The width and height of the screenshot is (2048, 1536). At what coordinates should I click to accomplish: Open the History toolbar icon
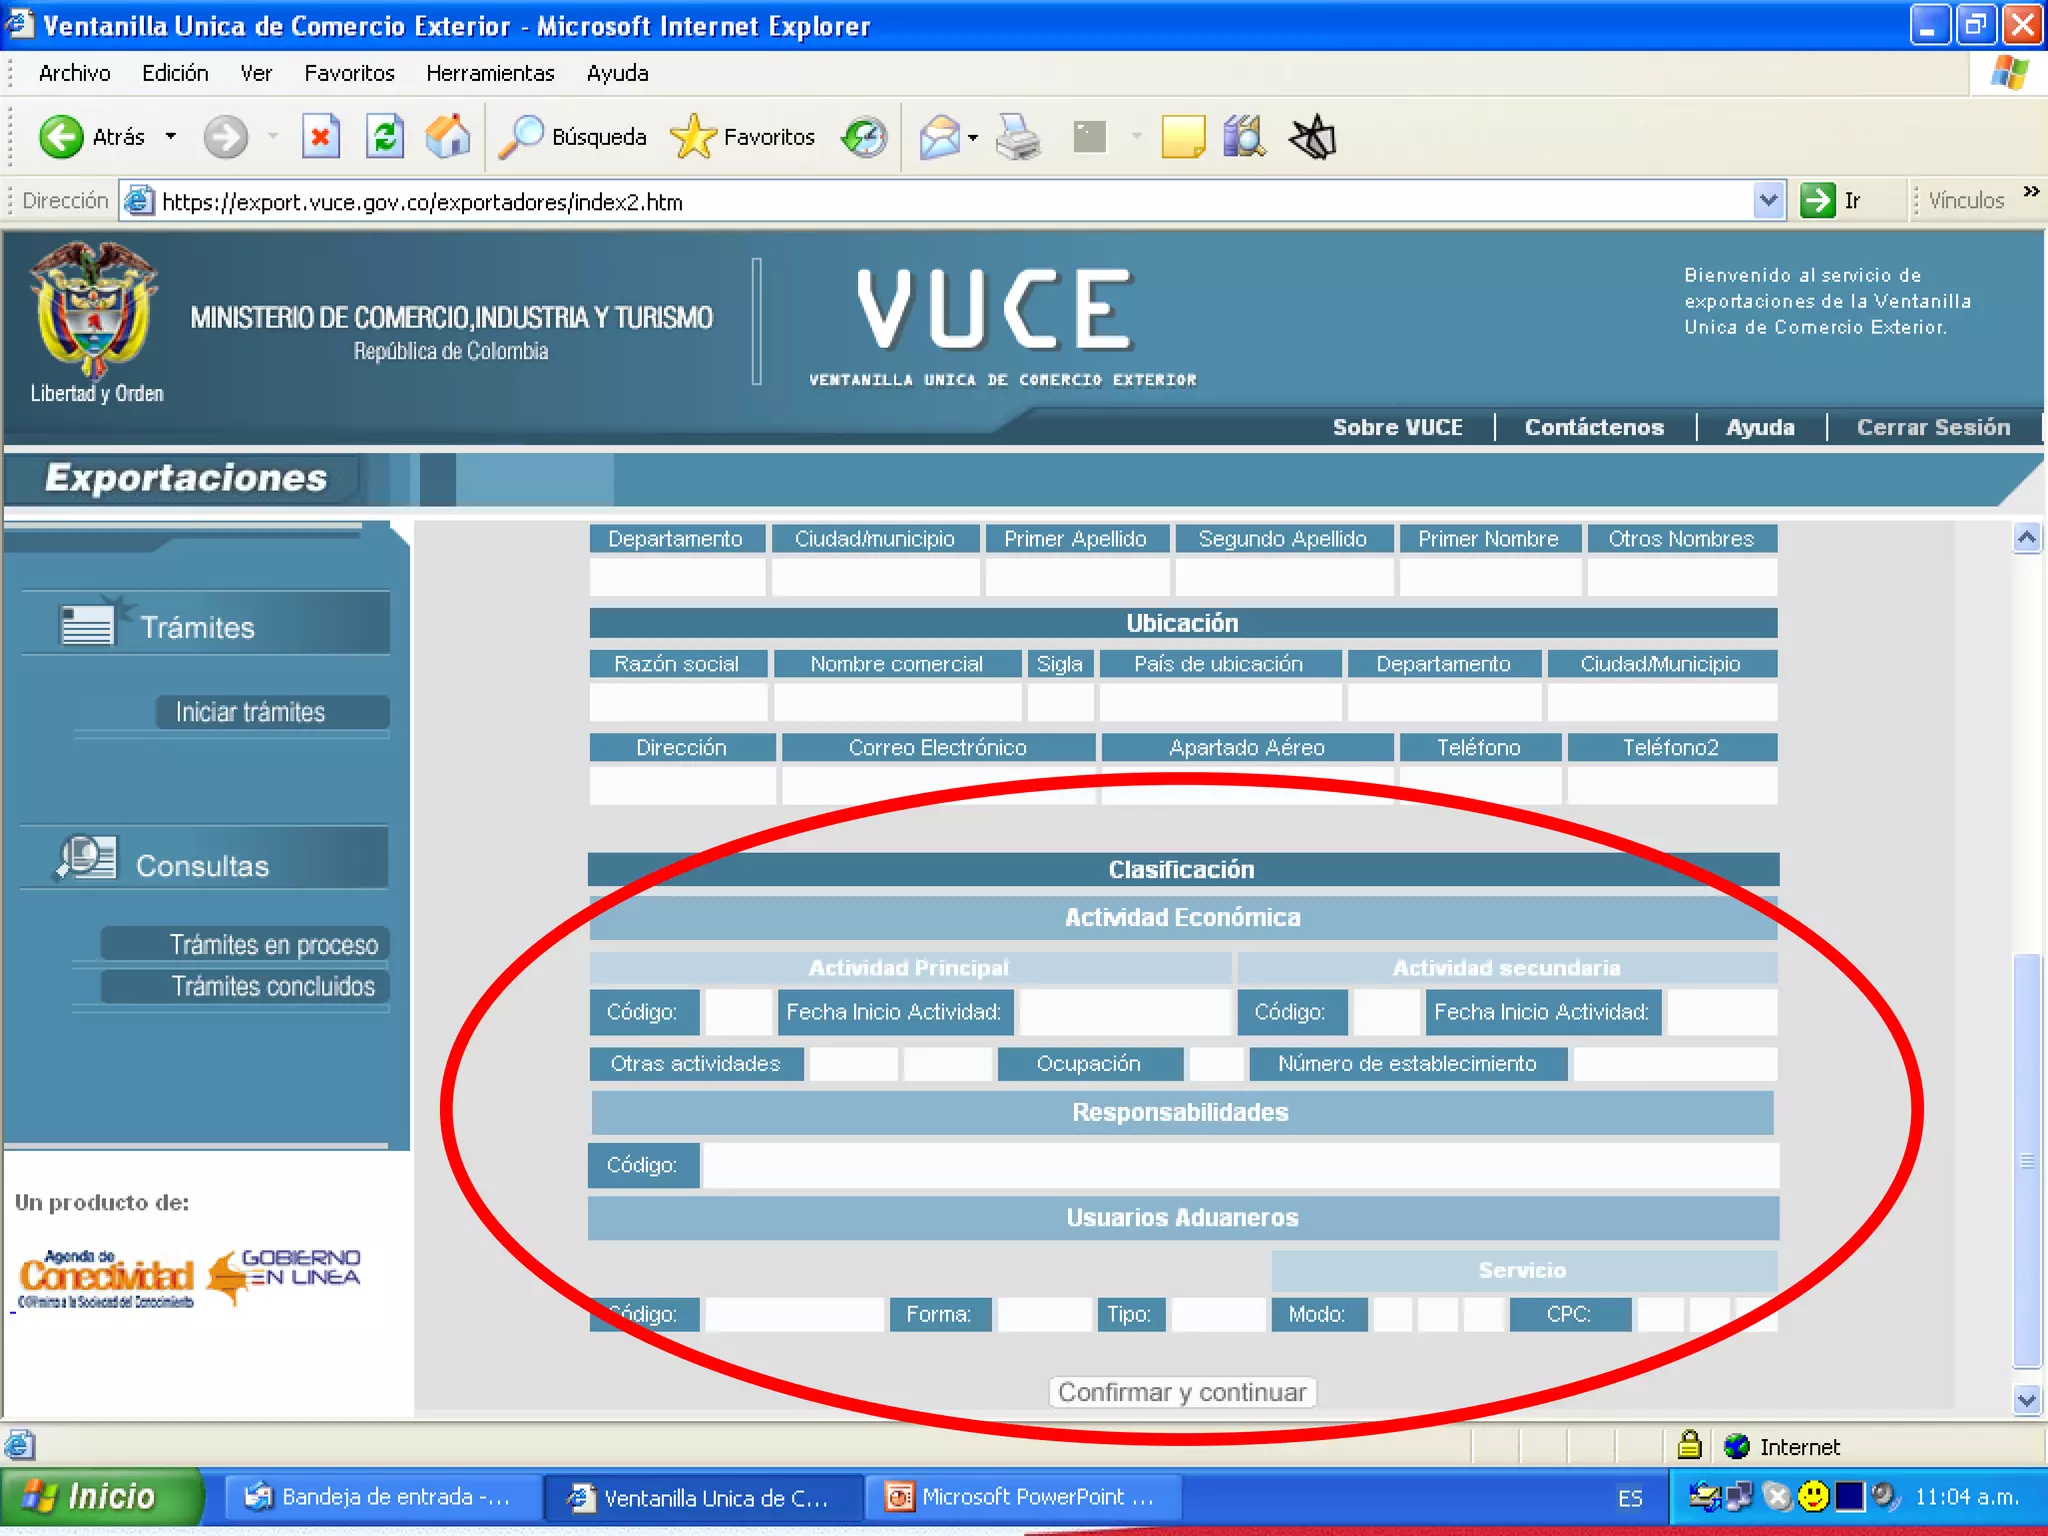click(x=864, y=137)
